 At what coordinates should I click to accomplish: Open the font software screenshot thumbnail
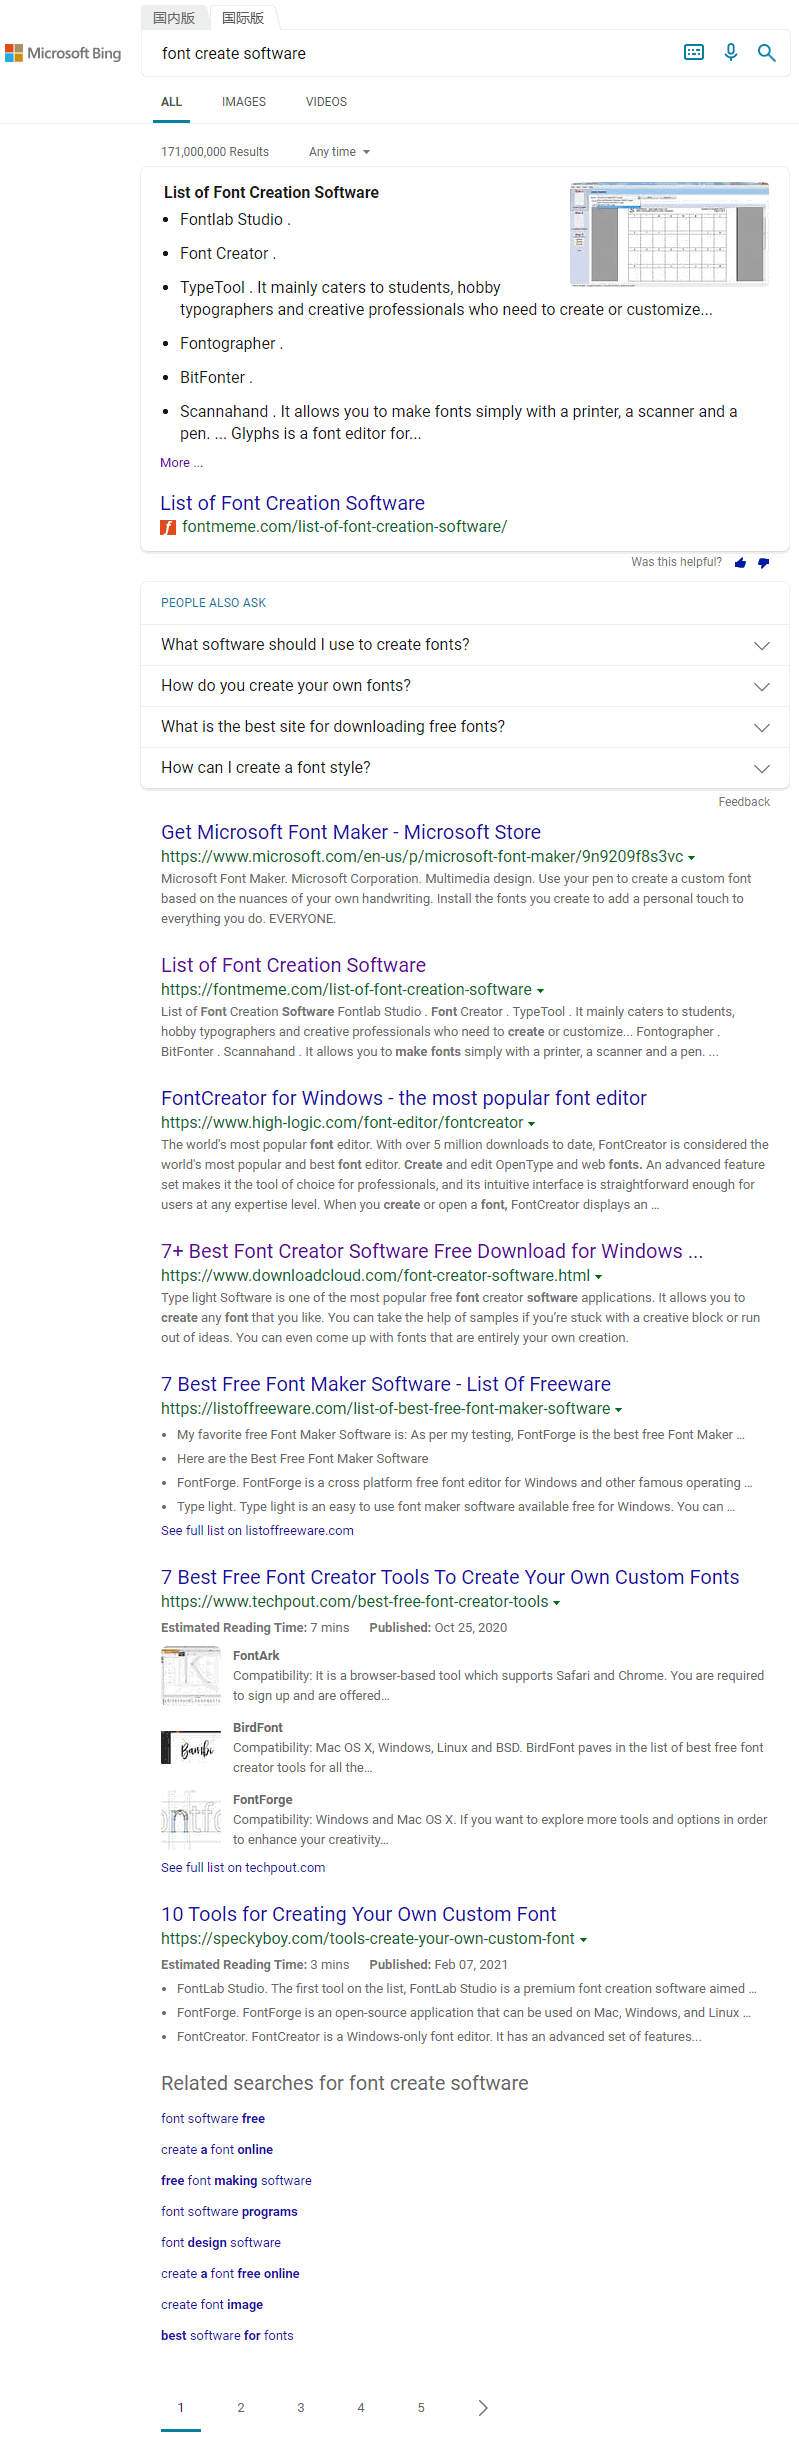[670, 234]
